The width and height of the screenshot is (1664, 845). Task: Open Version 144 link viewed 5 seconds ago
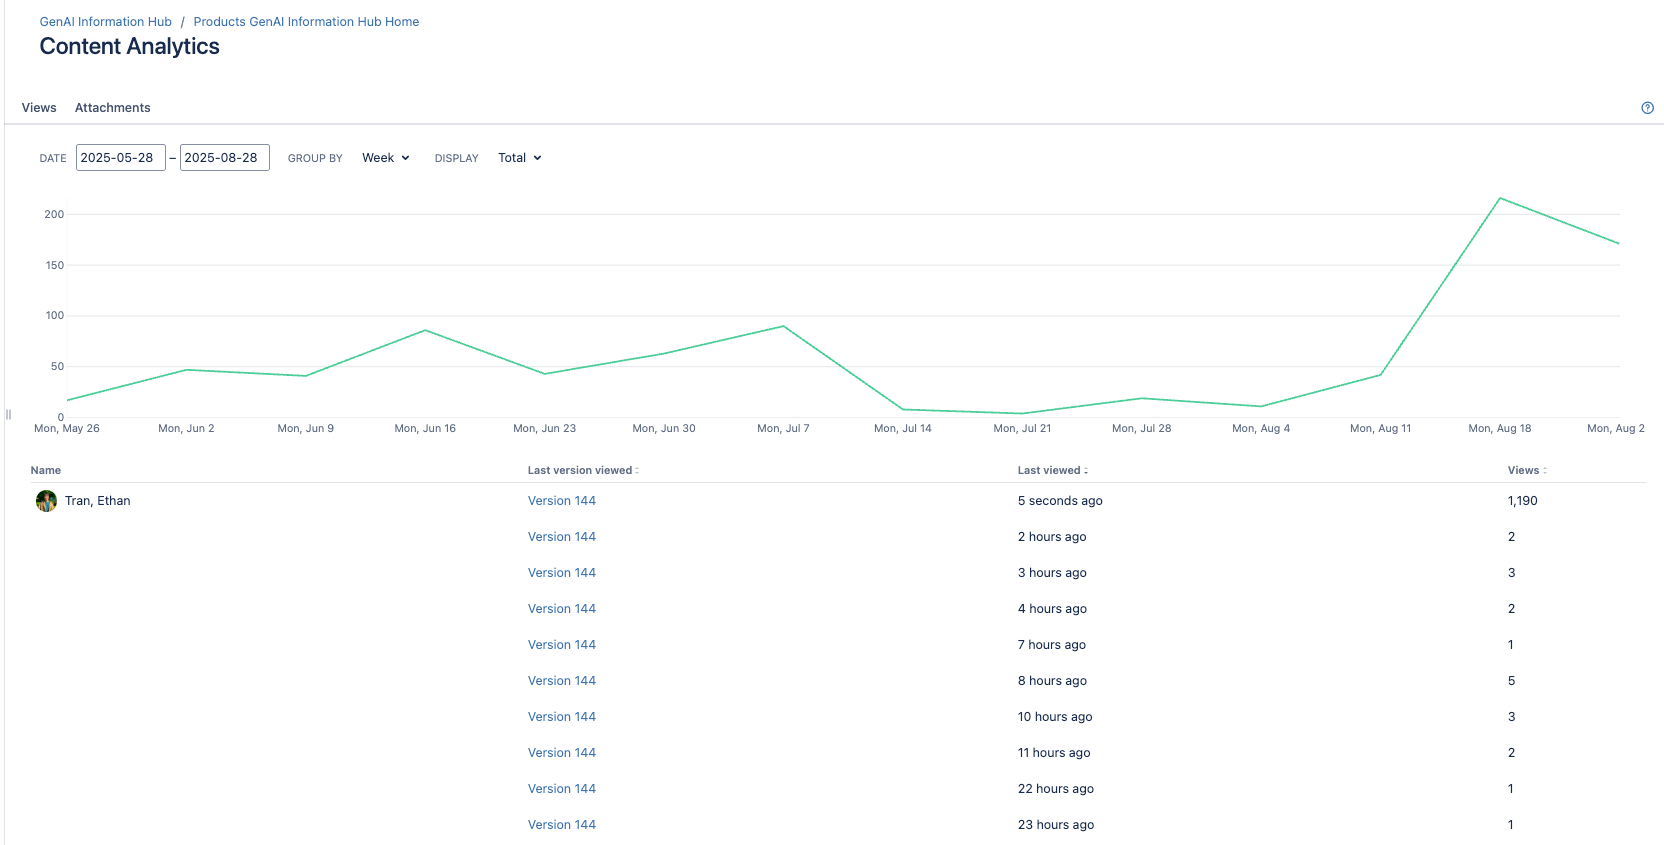562,501
